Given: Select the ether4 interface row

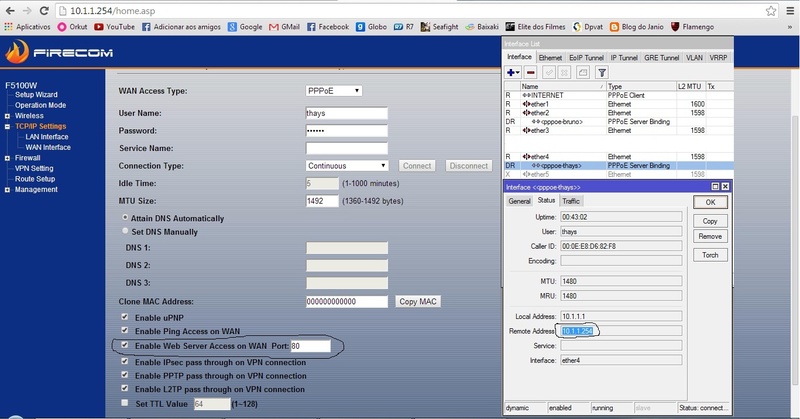Looking at the screenshot, I should point(618,157).
